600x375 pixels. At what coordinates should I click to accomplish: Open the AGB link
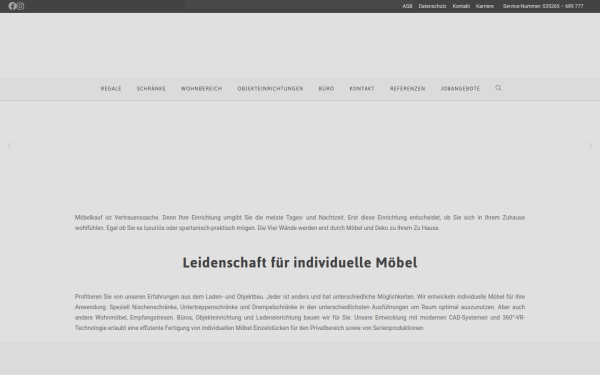pos(407,6)
